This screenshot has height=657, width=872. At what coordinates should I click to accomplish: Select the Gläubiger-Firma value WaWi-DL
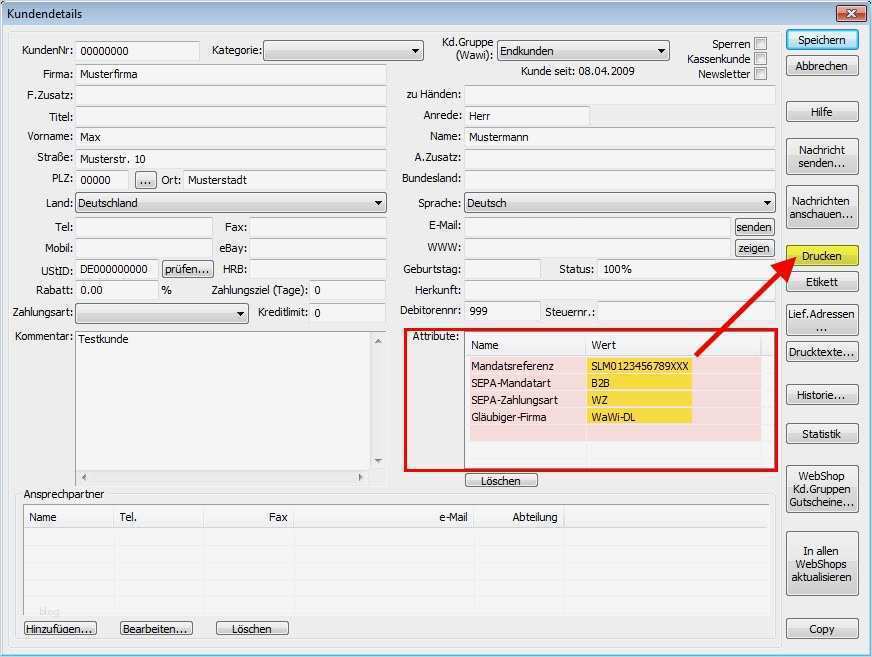(639, 417)
